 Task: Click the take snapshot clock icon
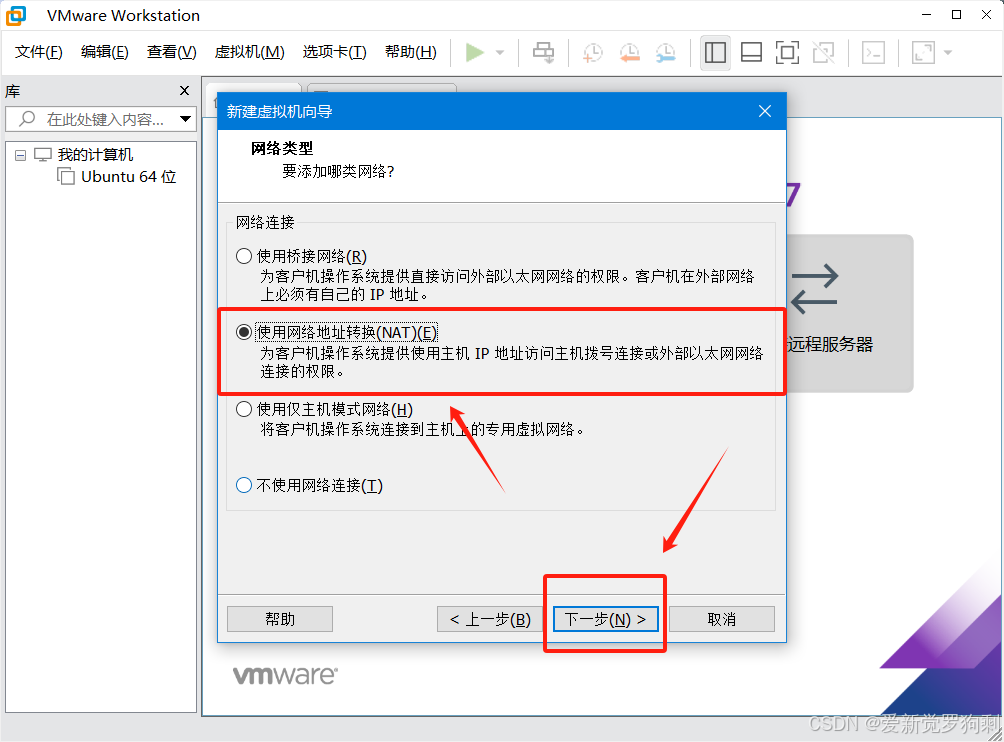[x=592, y=52]
